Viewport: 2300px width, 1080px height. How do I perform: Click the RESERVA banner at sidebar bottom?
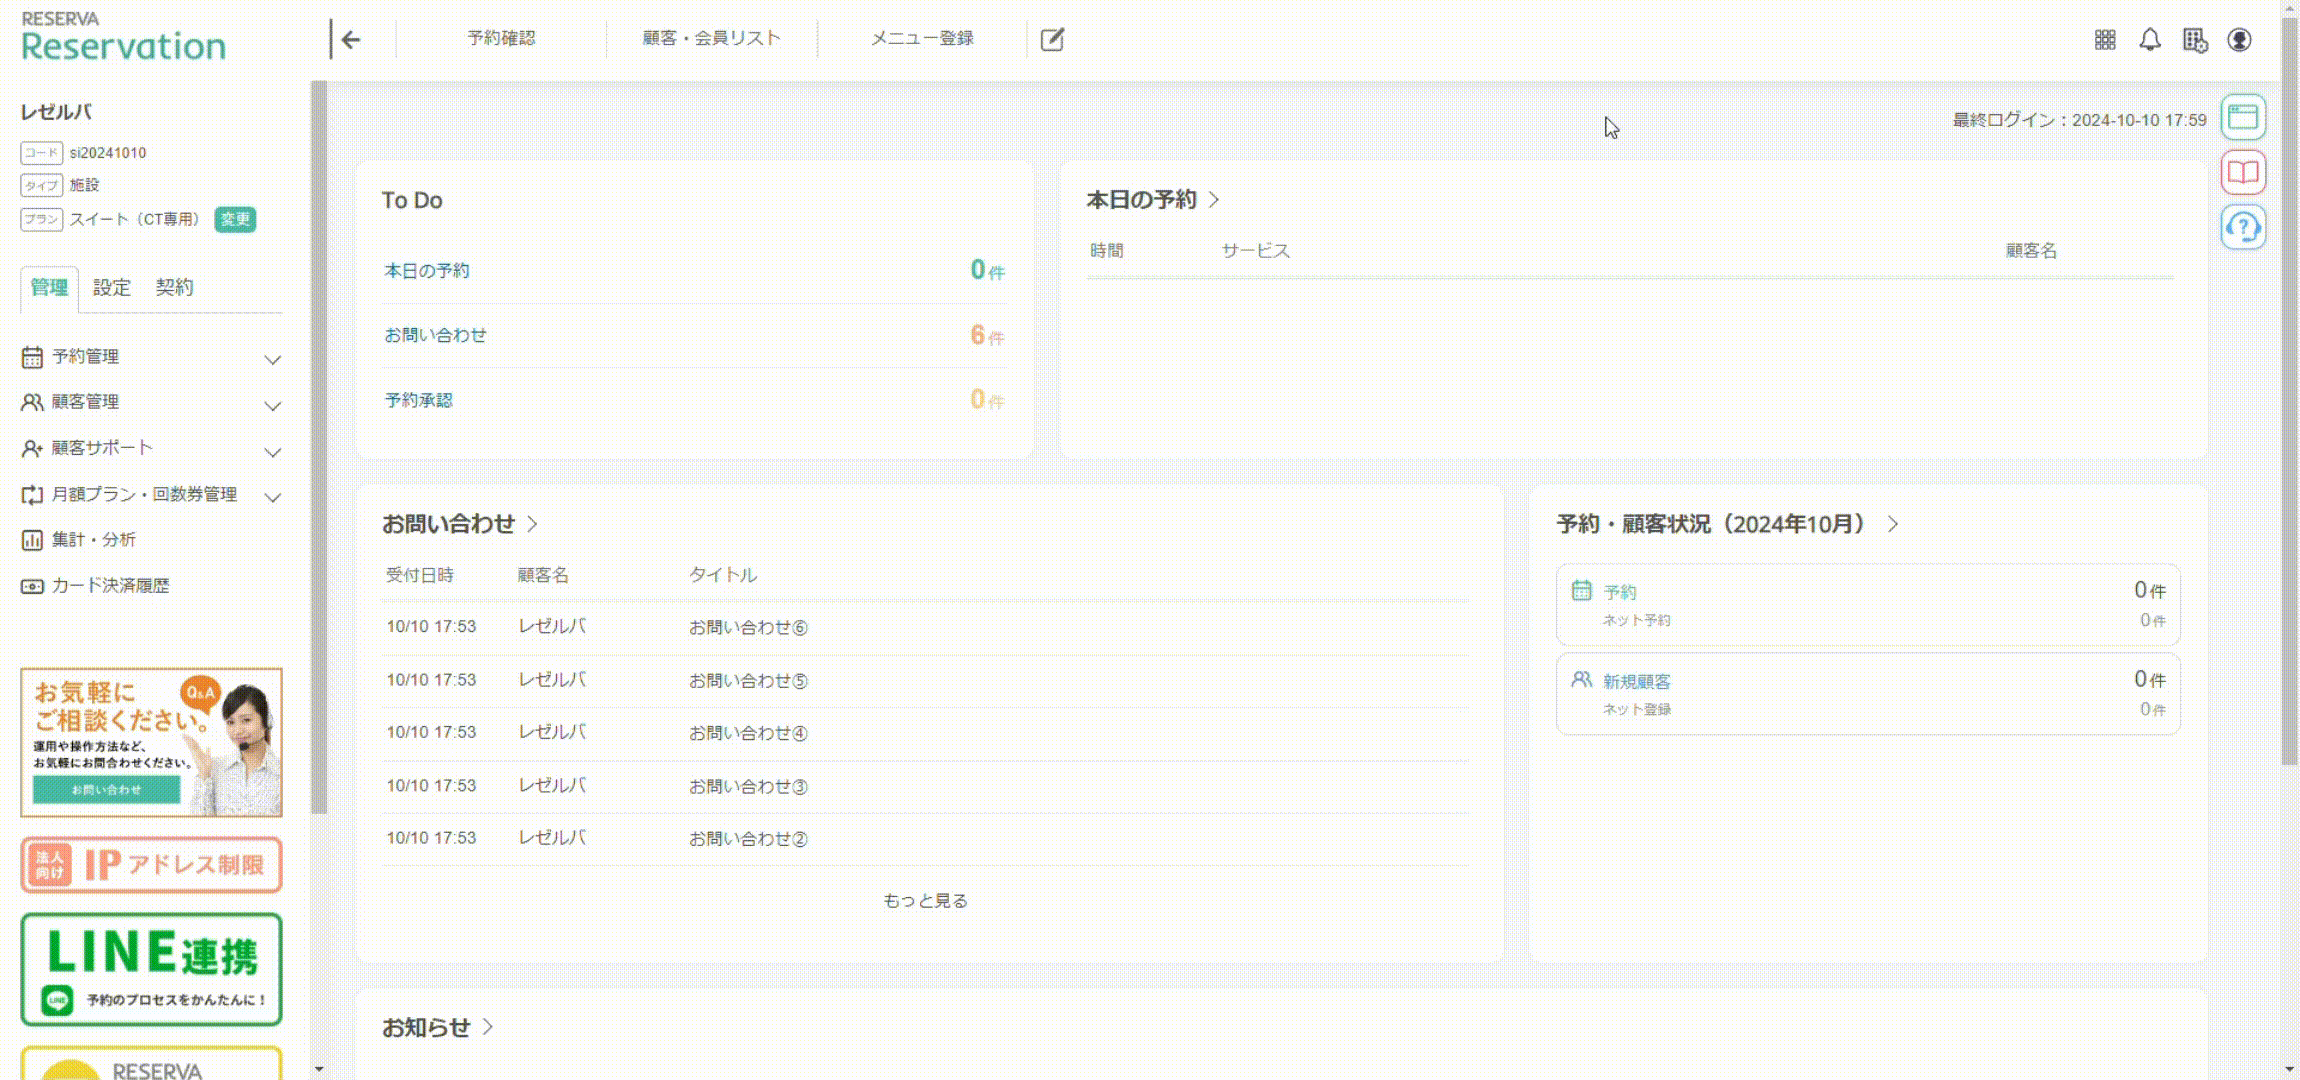tap(151, 1063)
